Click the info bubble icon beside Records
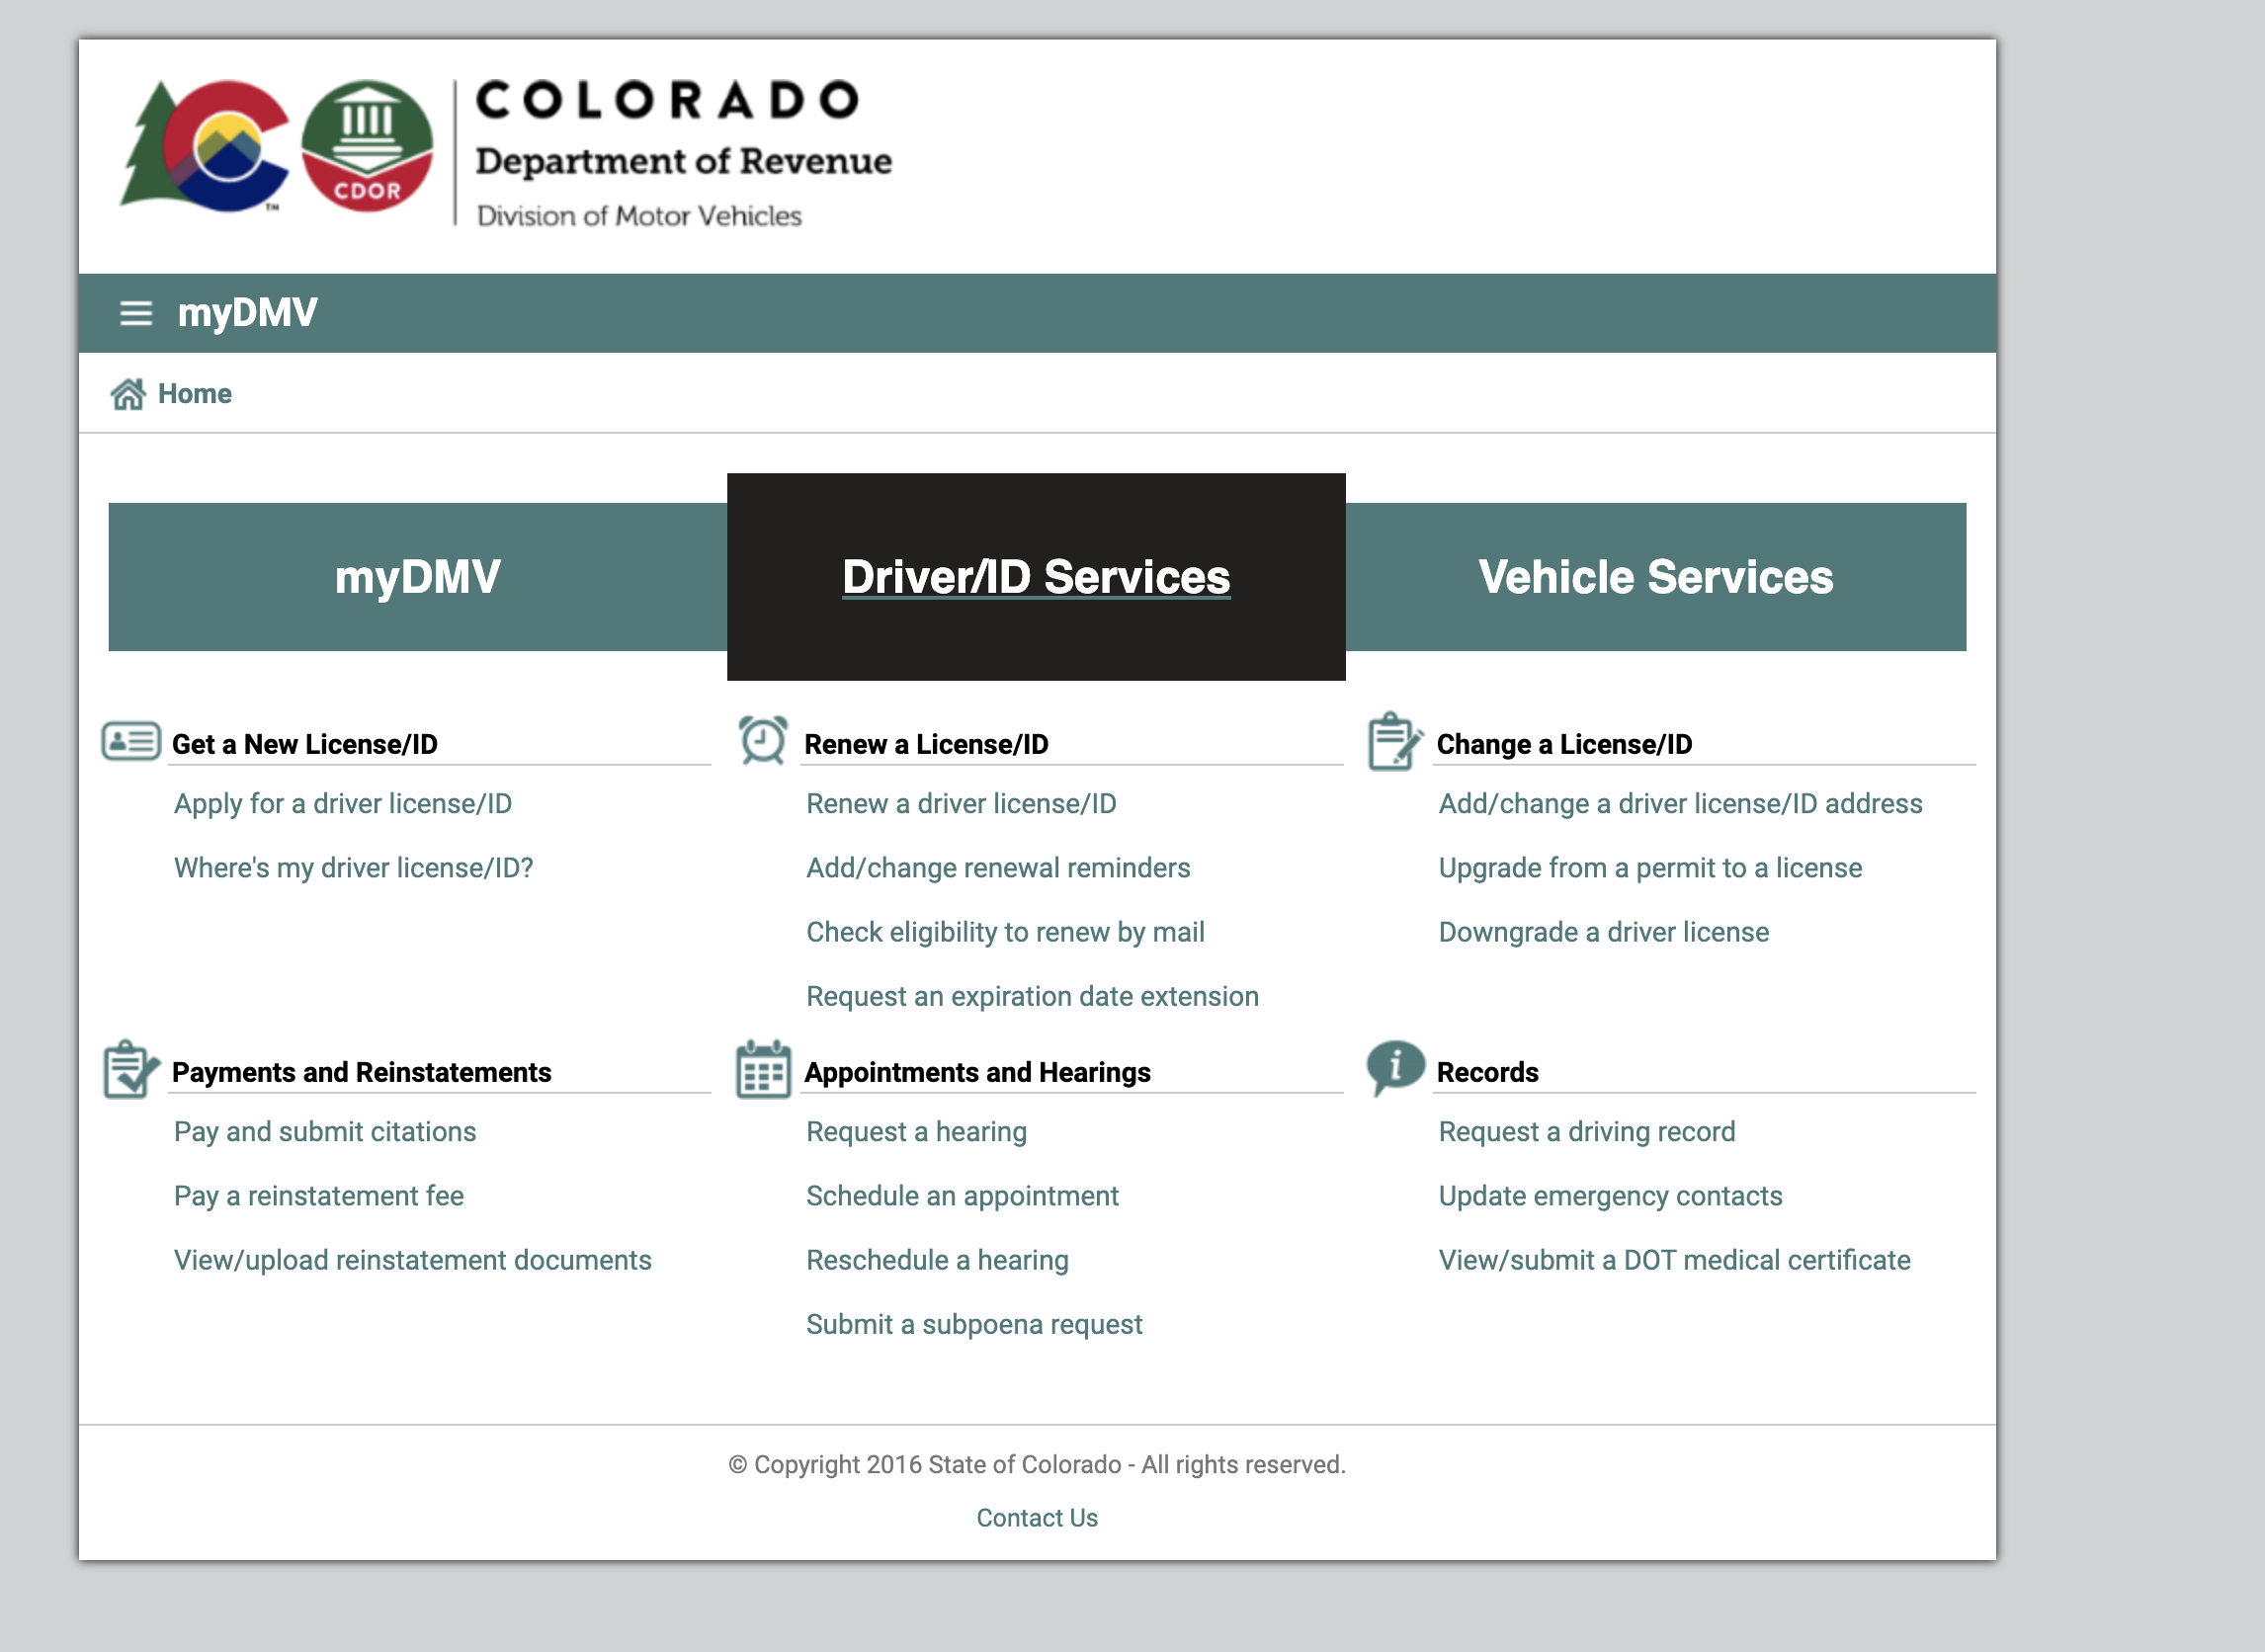The image size is (2265, 1652). [x=1395, y=1068]
